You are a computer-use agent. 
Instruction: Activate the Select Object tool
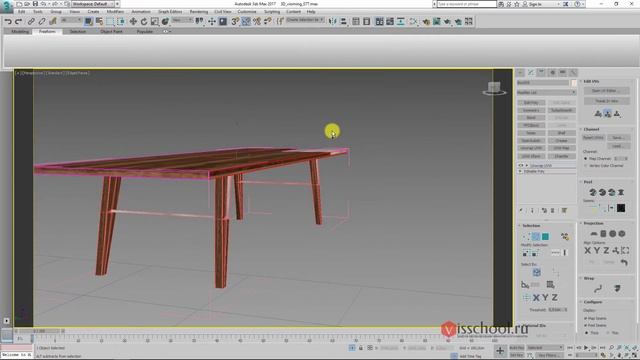[x=89, y=22]
